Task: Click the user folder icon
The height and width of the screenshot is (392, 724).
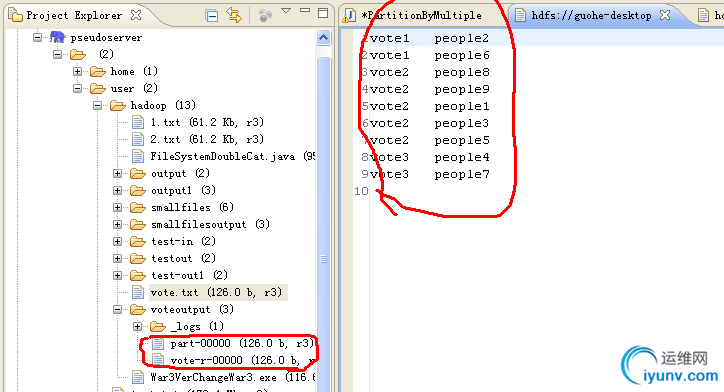Action: [98, 89]
